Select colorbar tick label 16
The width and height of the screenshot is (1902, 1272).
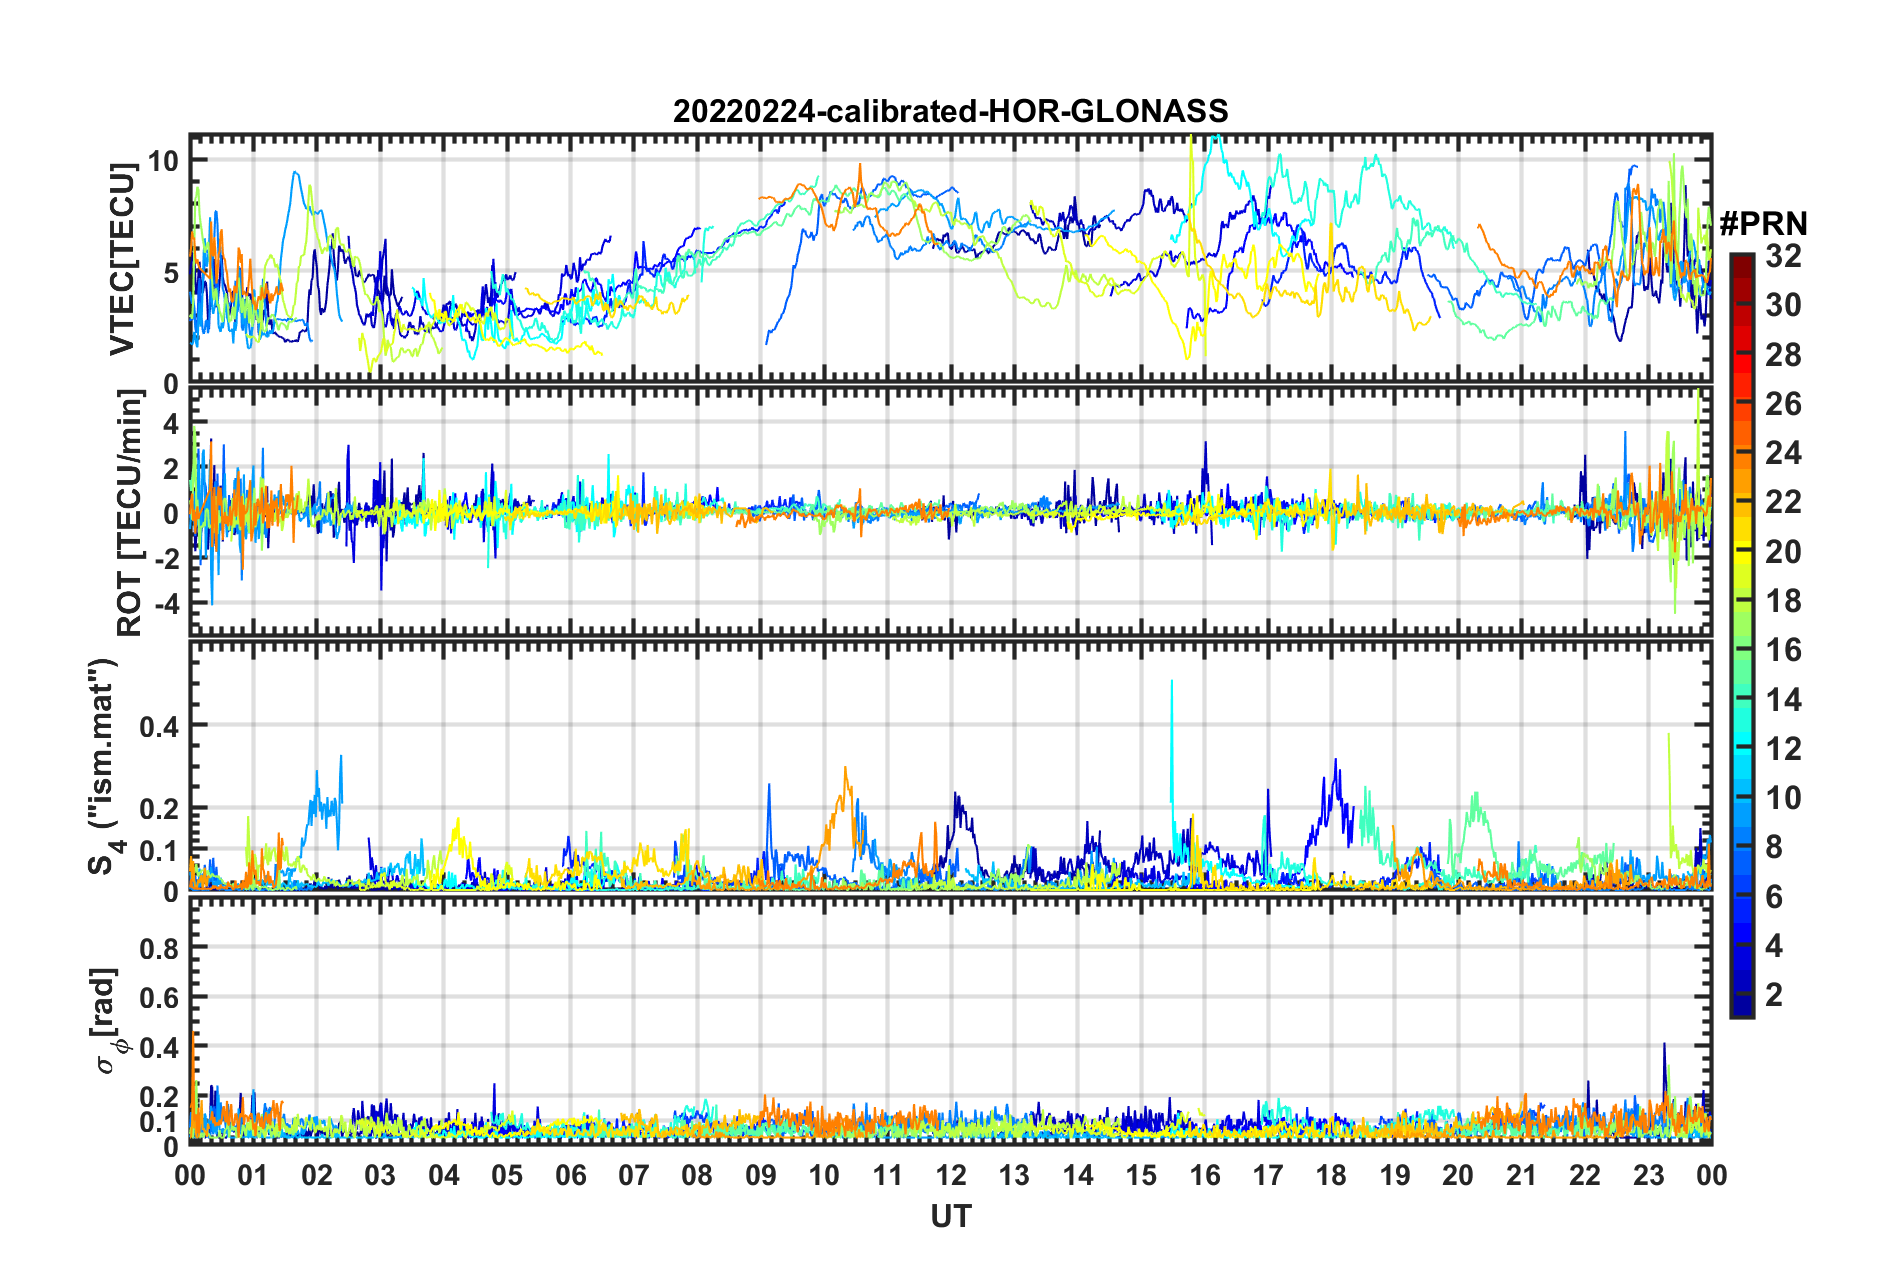[x=1783, y=650]
